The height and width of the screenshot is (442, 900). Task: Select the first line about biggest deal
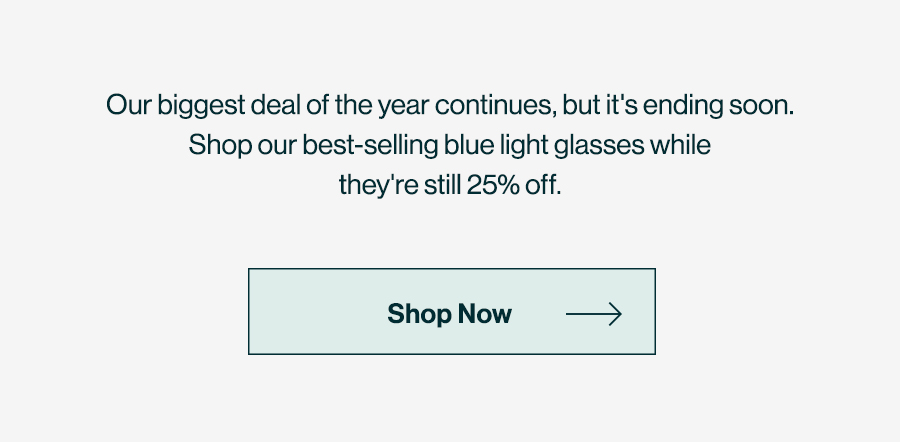(450, 106)
